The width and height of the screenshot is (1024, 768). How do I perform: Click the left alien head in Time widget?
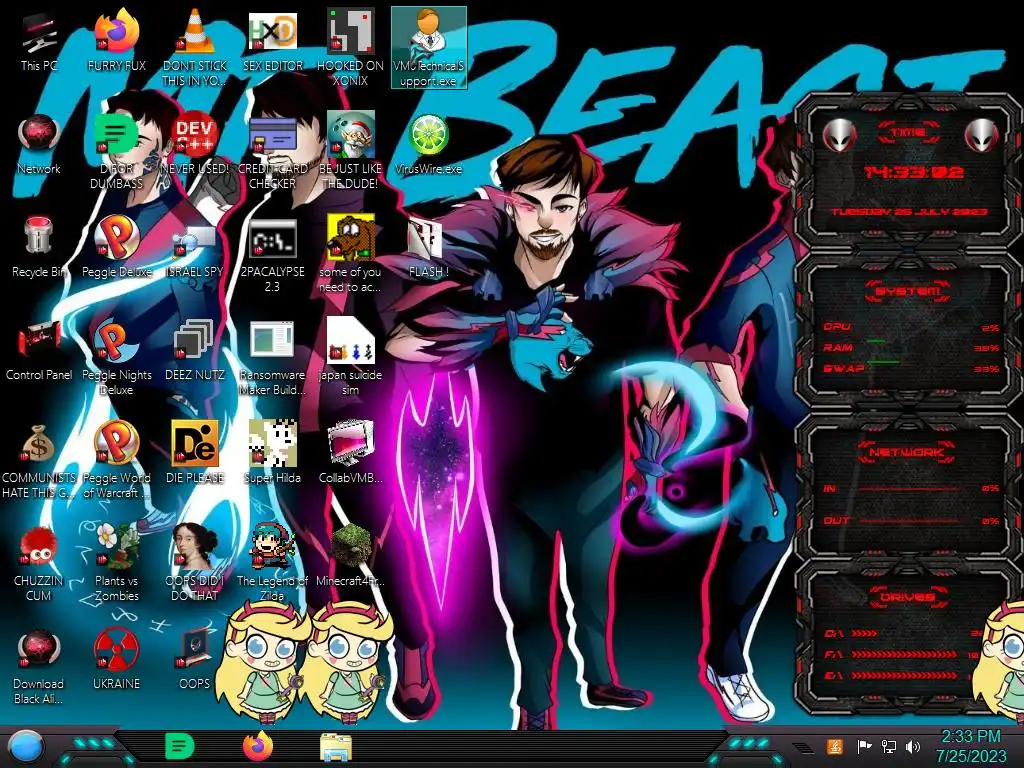click(x=840, y=135)
